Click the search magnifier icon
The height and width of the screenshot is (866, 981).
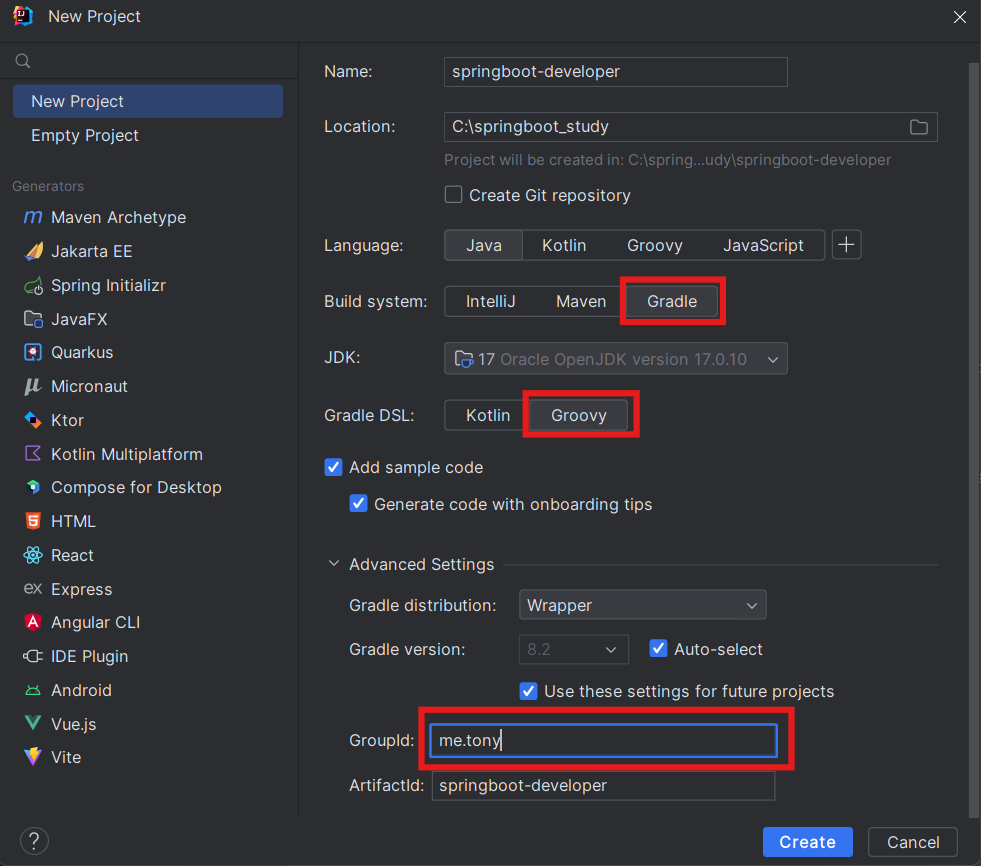pos(23,61)
